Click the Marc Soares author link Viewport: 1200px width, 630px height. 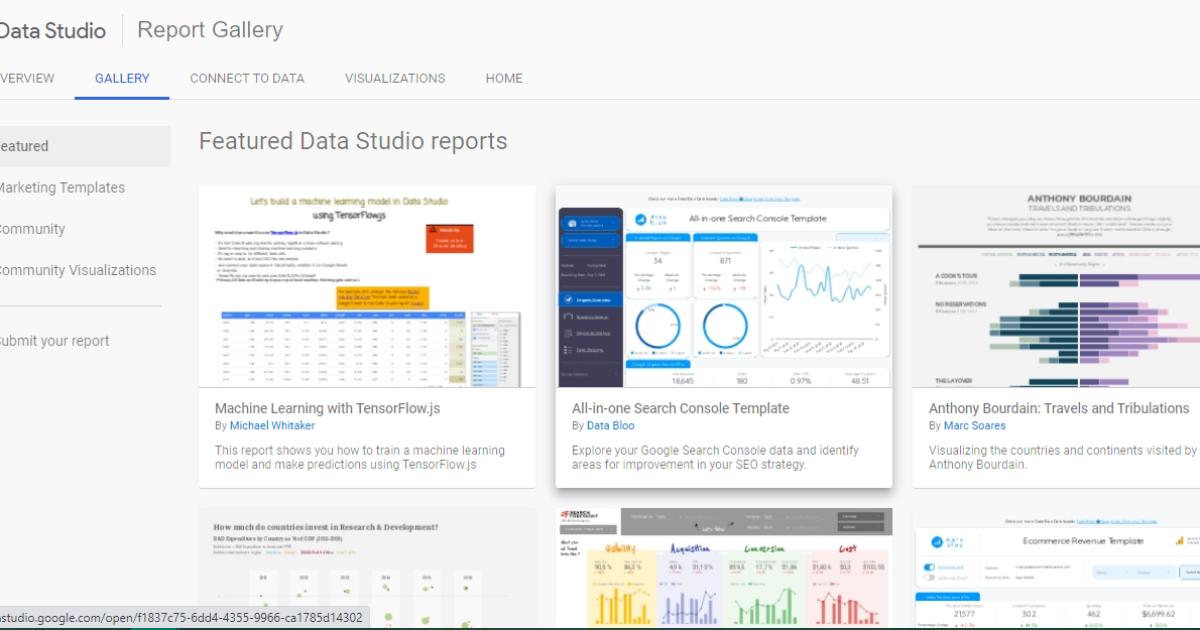pyautogui.click(x=974, y=425)
